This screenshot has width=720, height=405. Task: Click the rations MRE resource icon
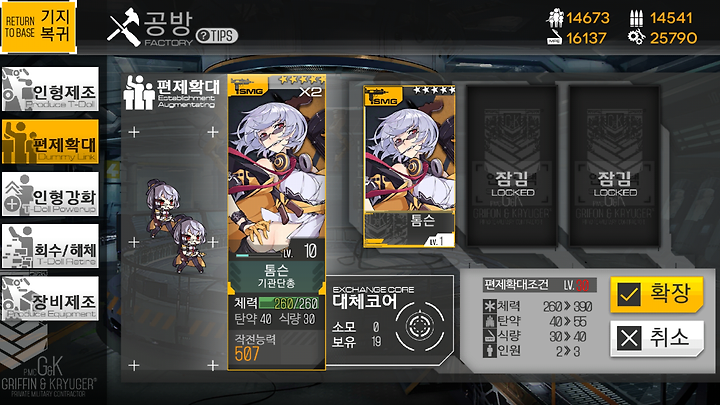click(x=555, y=38)
